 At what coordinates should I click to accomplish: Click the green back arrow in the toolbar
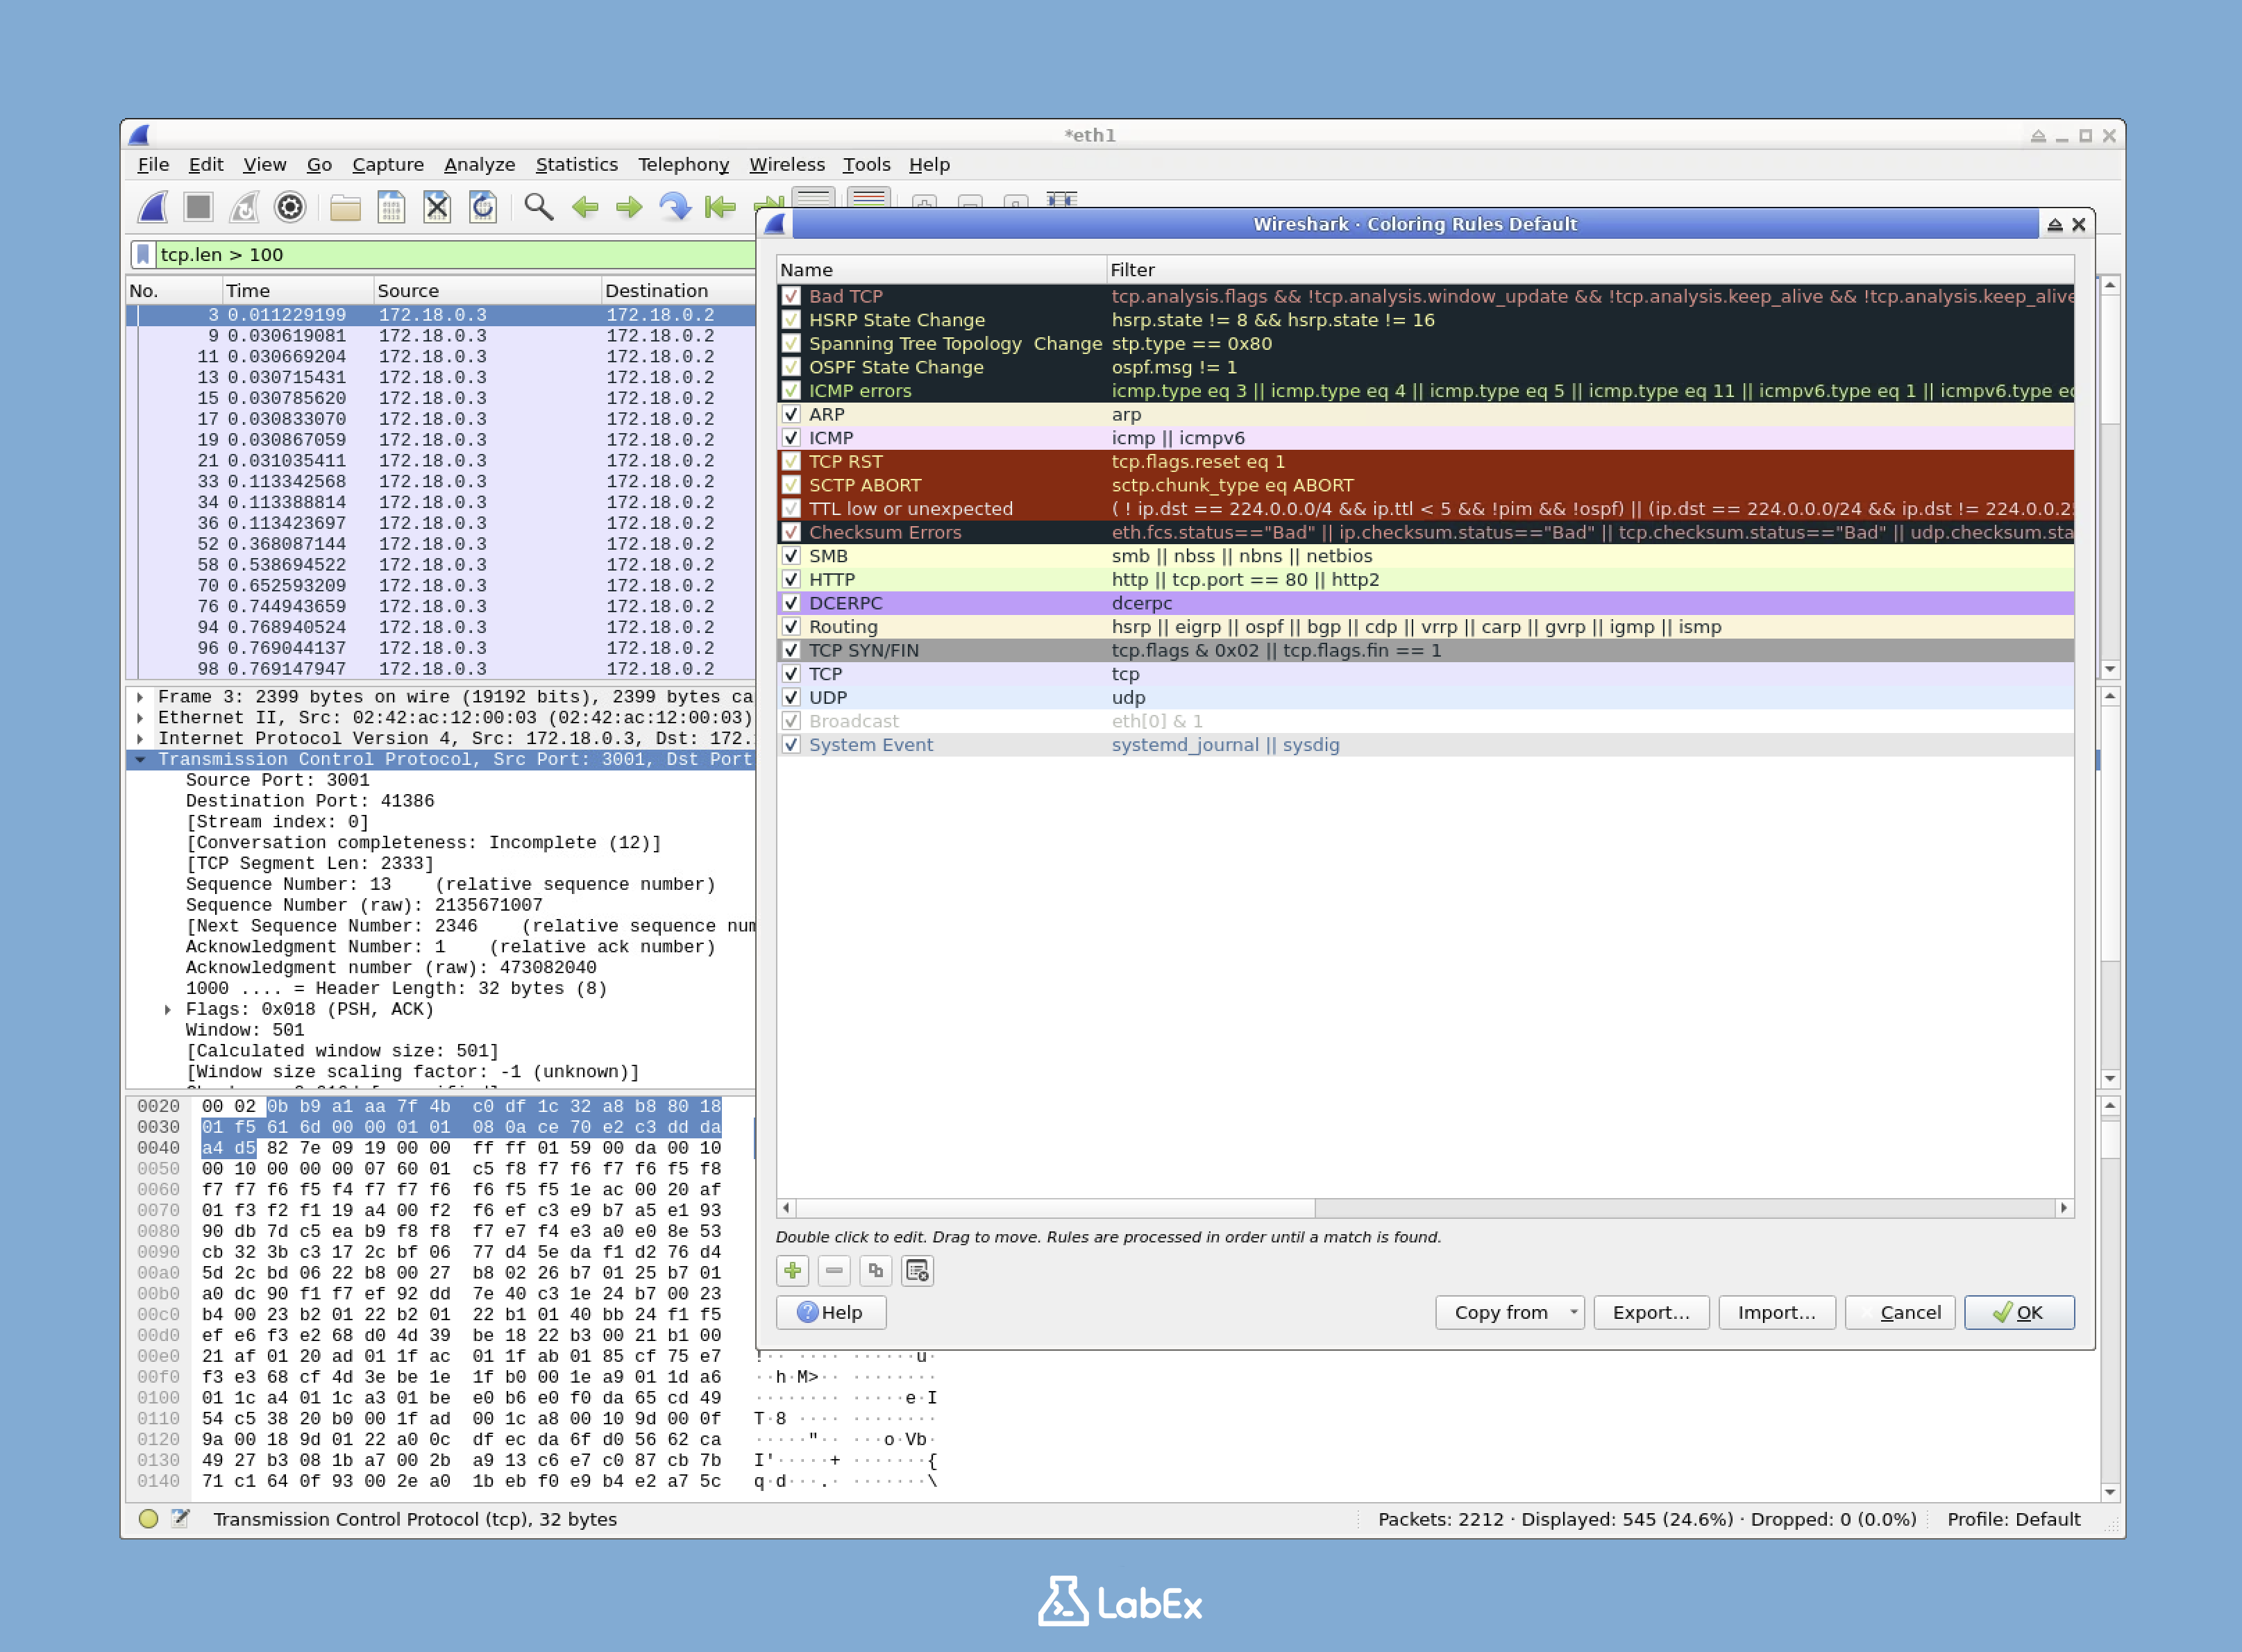pyautogui.click(x=585, y=207)
